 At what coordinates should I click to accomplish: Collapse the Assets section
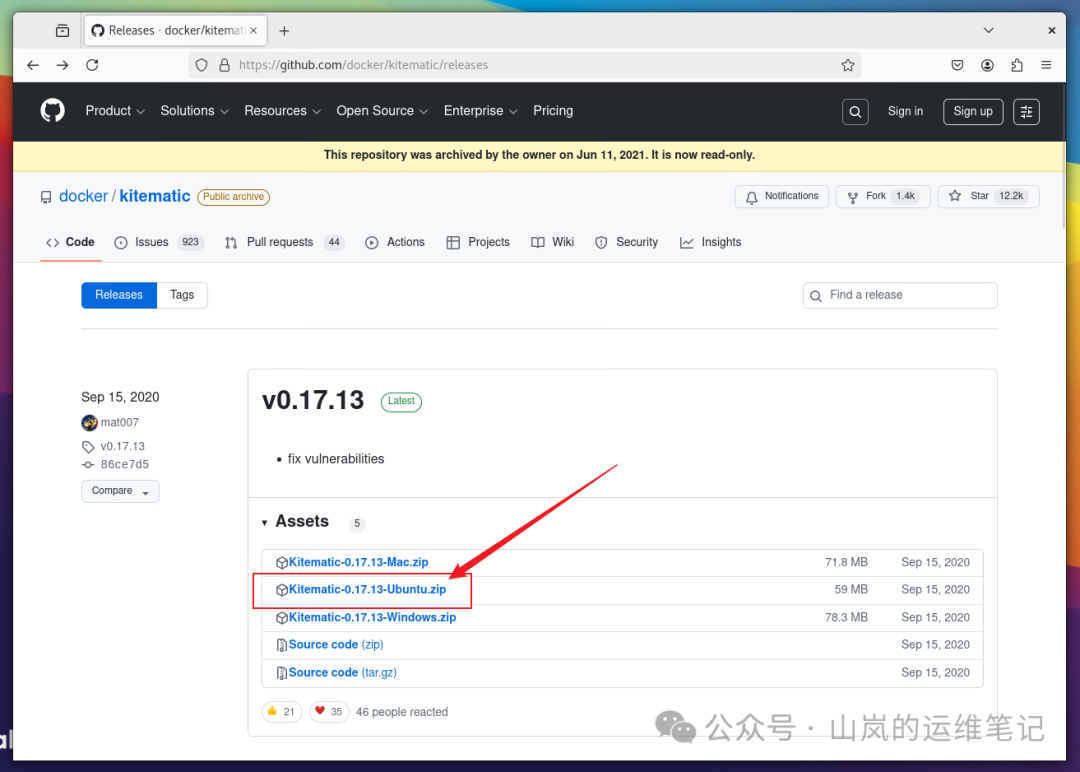click(x=266, y=521)
